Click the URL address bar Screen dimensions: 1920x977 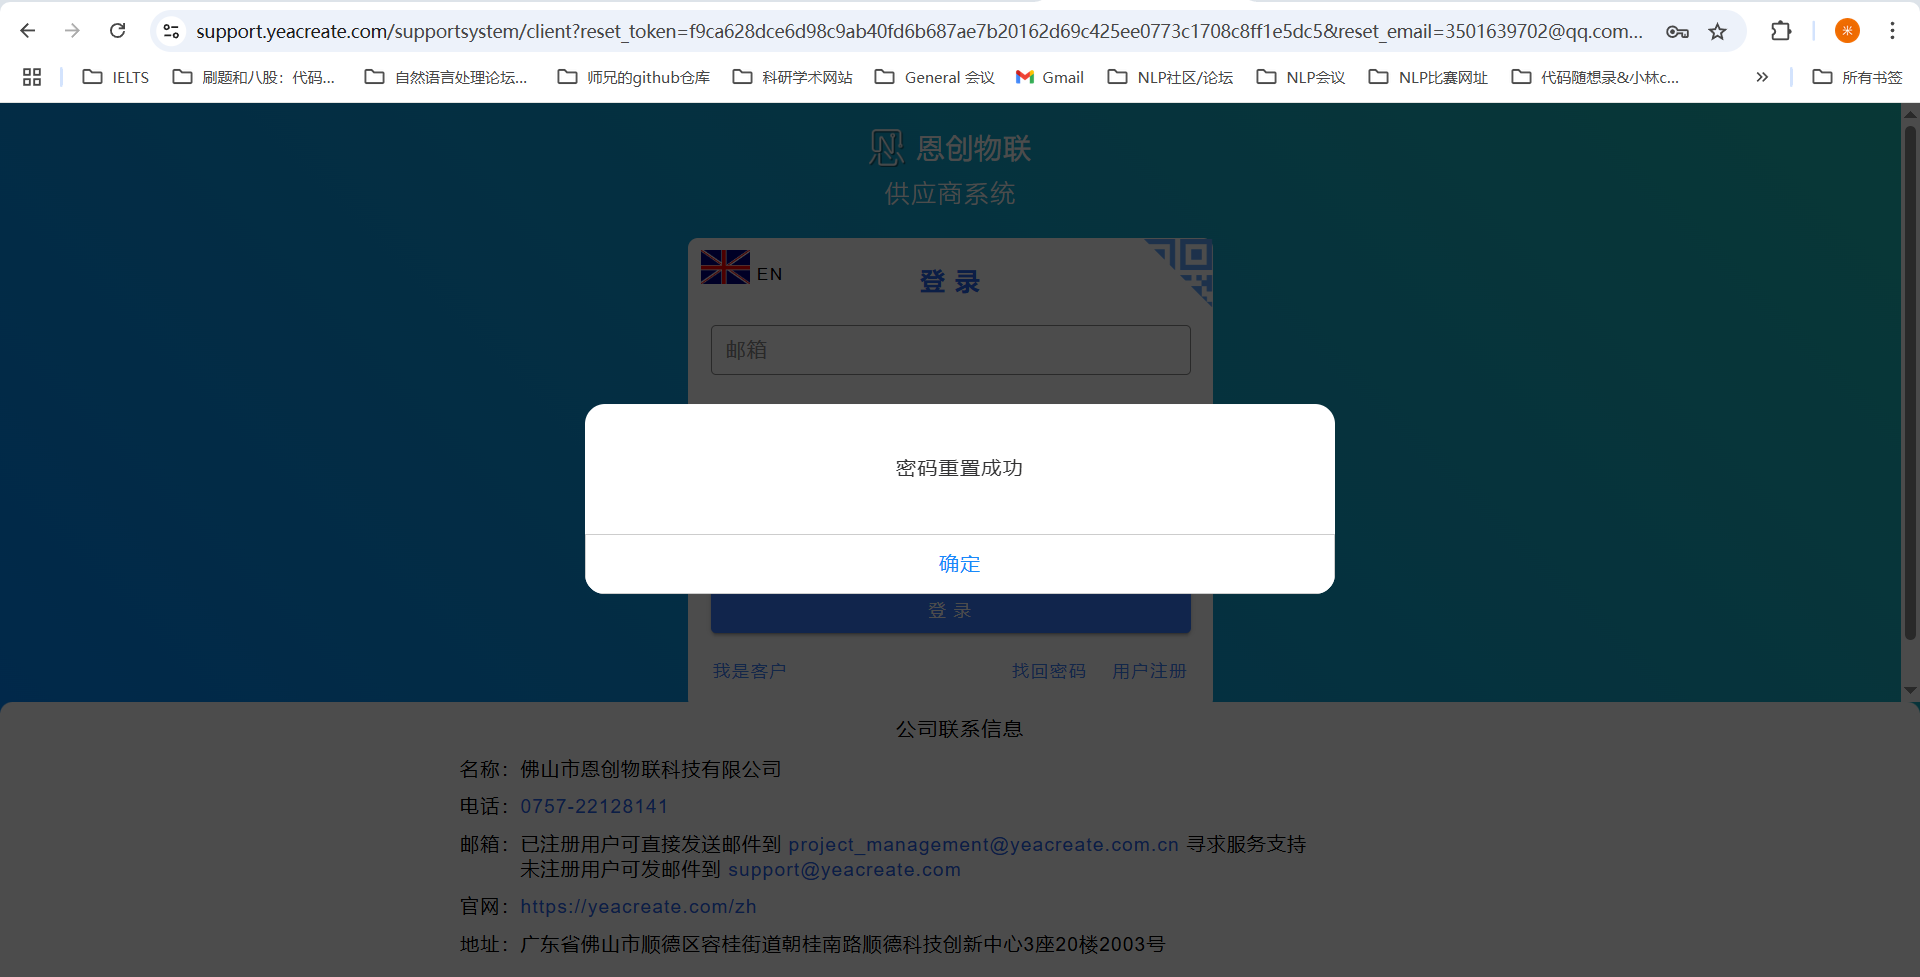click(x=918, y=31)
